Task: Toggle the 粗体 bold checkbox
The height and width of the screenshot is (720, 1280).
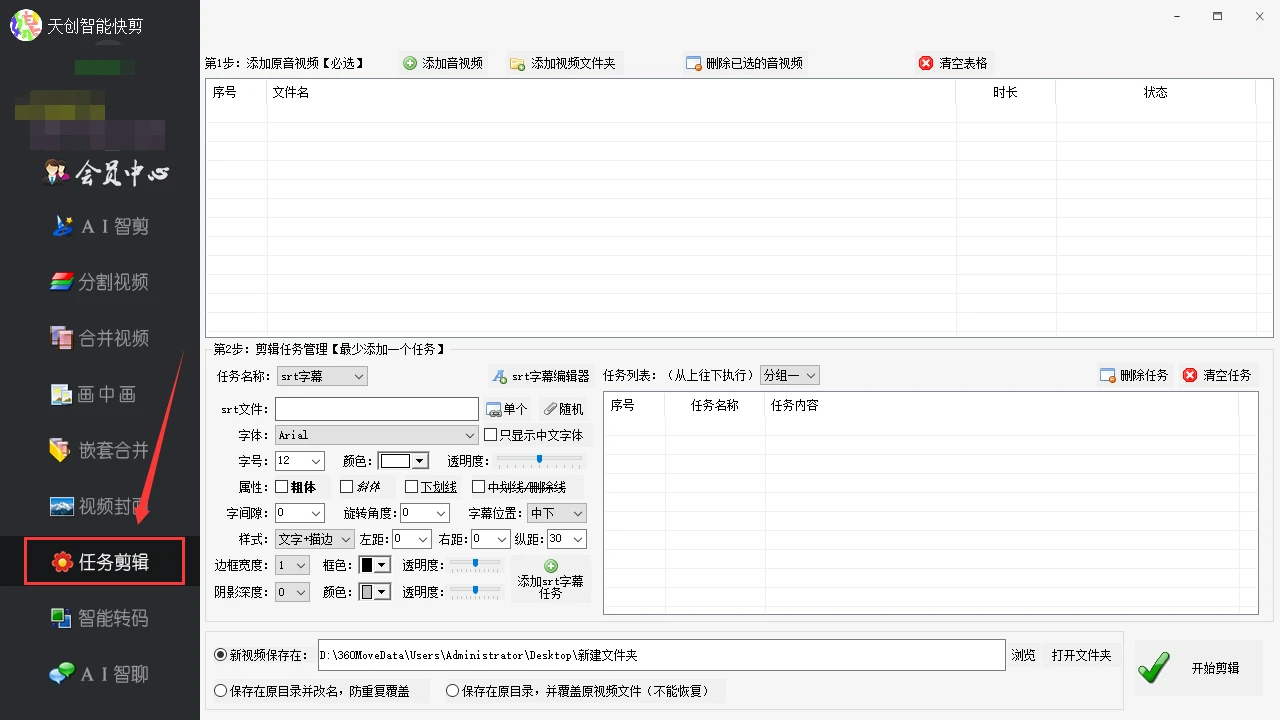Action: click(281, 487)
